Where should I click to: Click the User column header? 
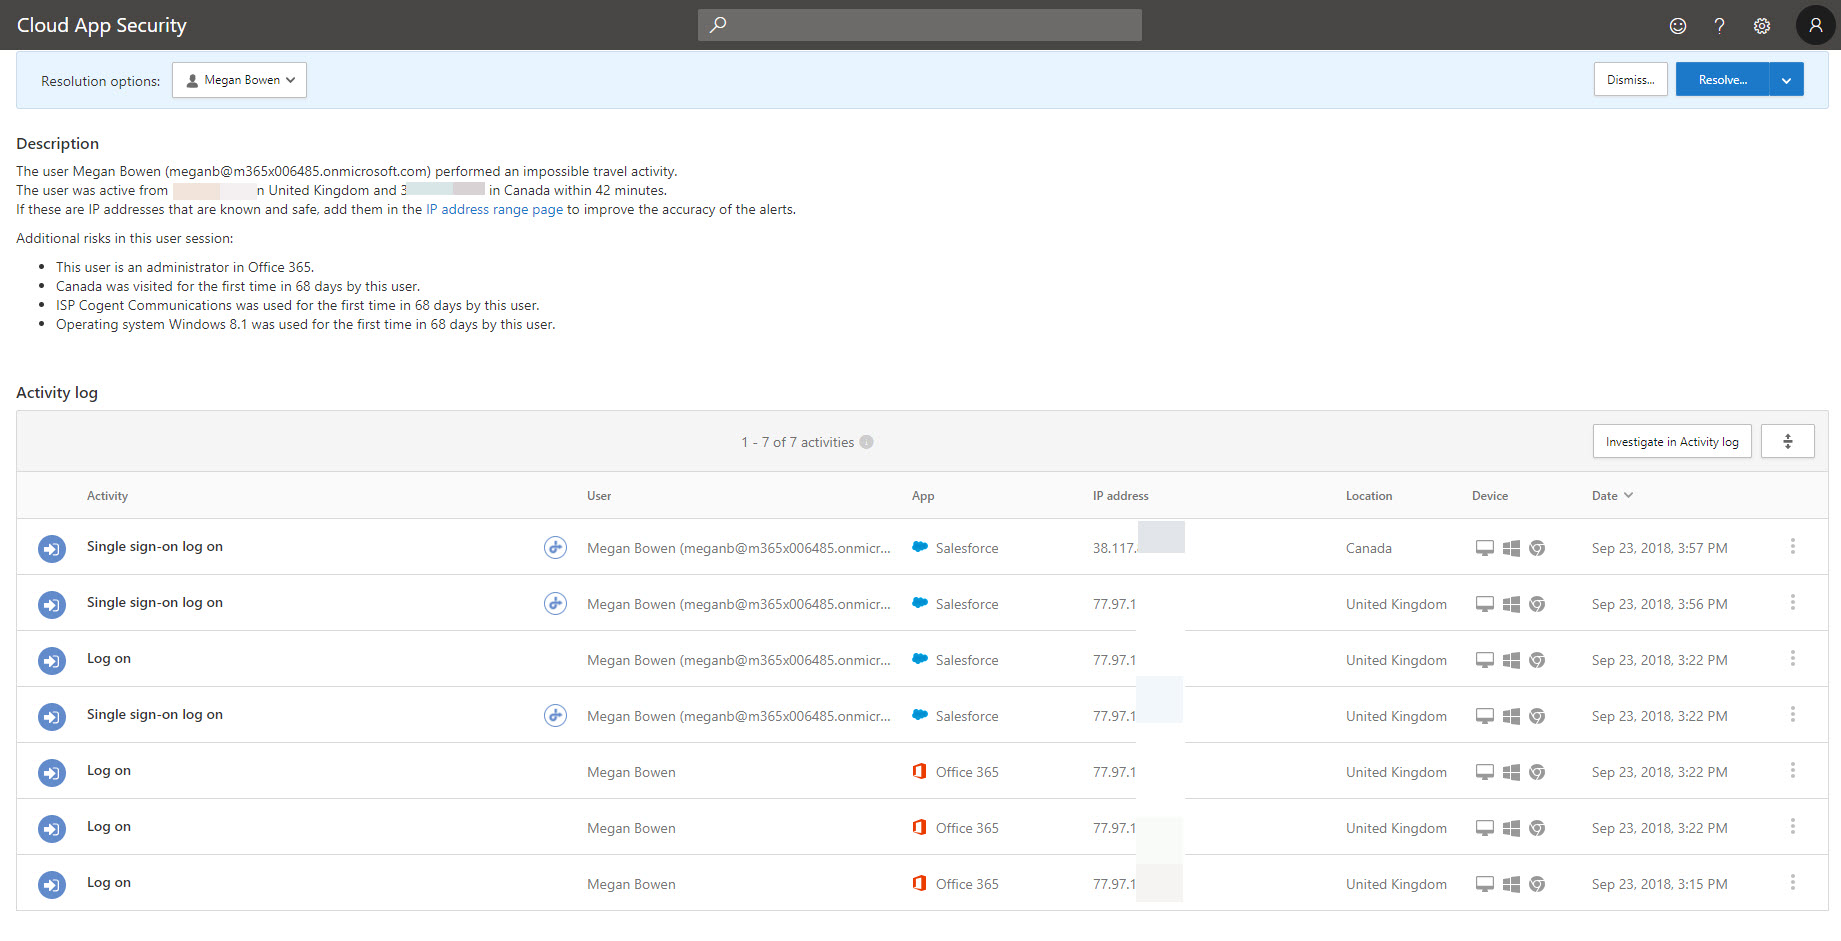599,496
